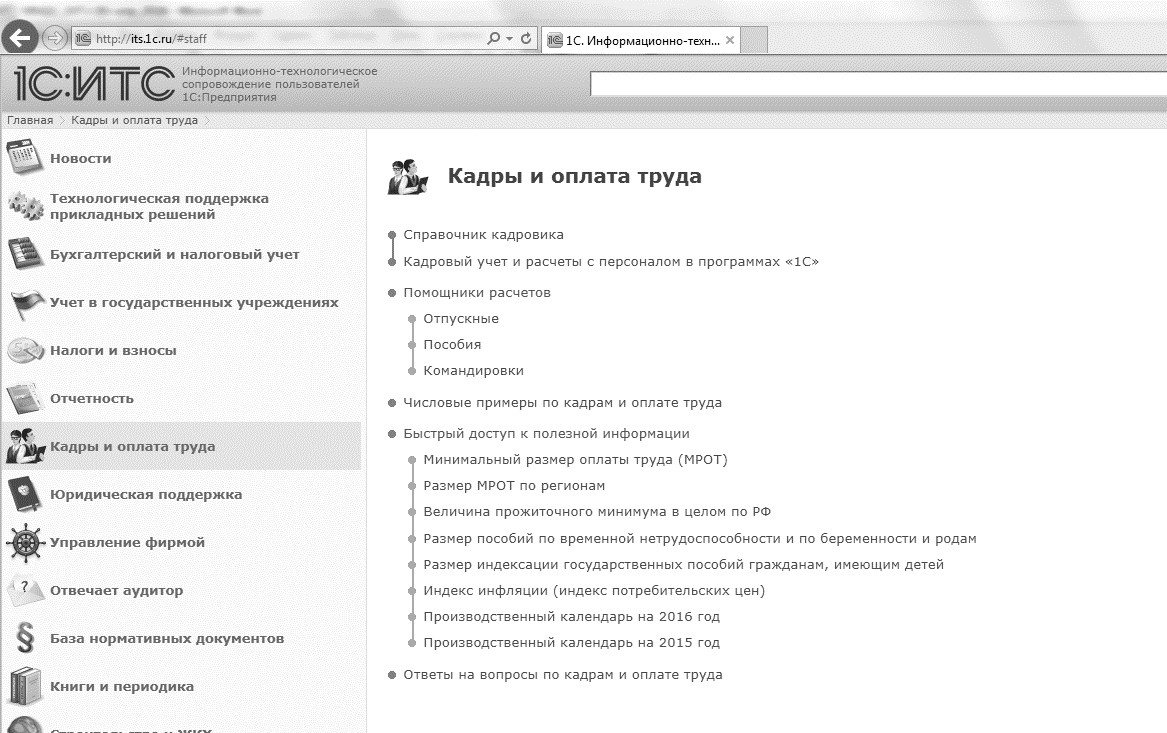Close the 1С Информационно-техн... tab
The image size is (1167, 733).
tap(730, 40)
